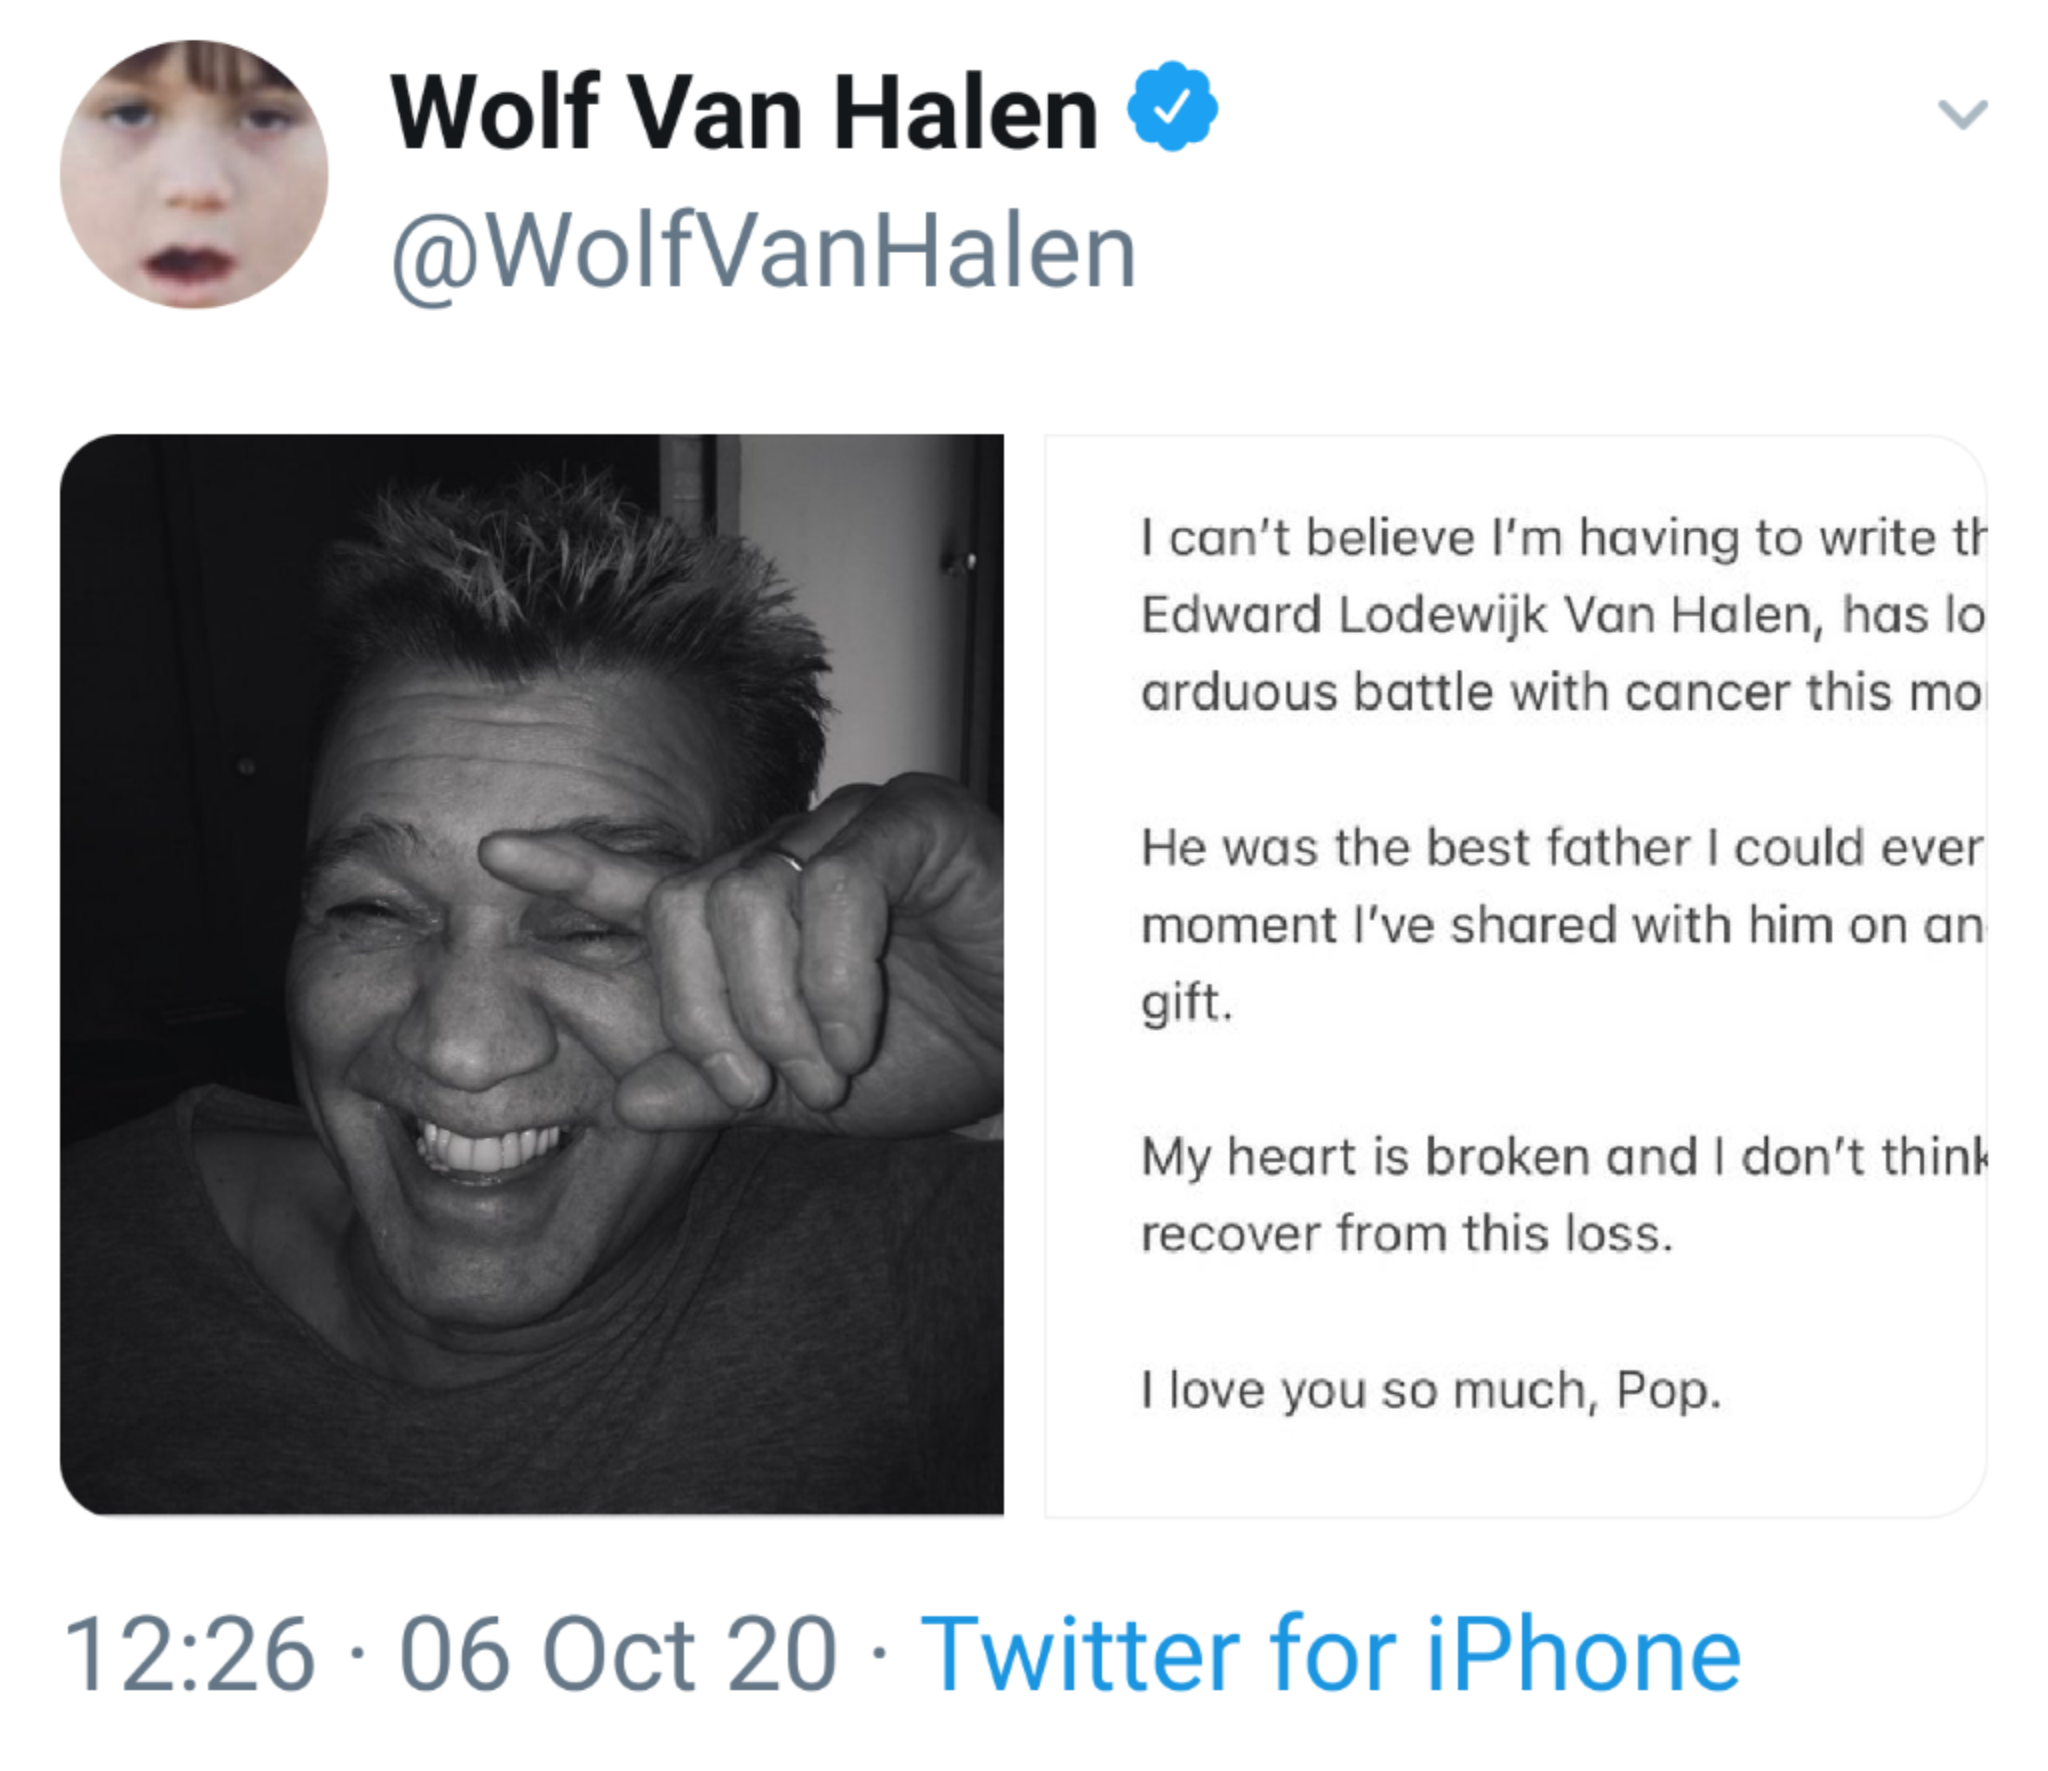Open the @WolfVanHalen handle link
The width and height of the screenshot is (2048, 1771).
tap(764, 251)
